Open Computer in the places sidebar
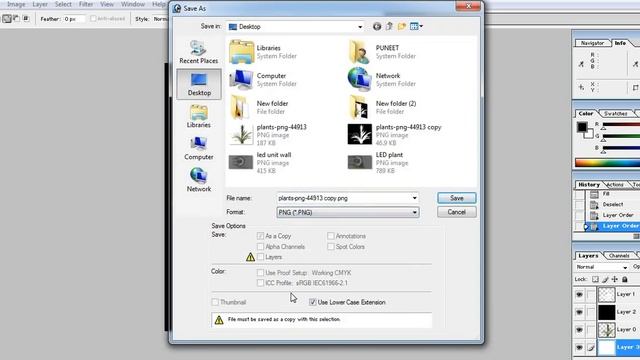This screenshot has height=360, width=640. coord(198,148)
